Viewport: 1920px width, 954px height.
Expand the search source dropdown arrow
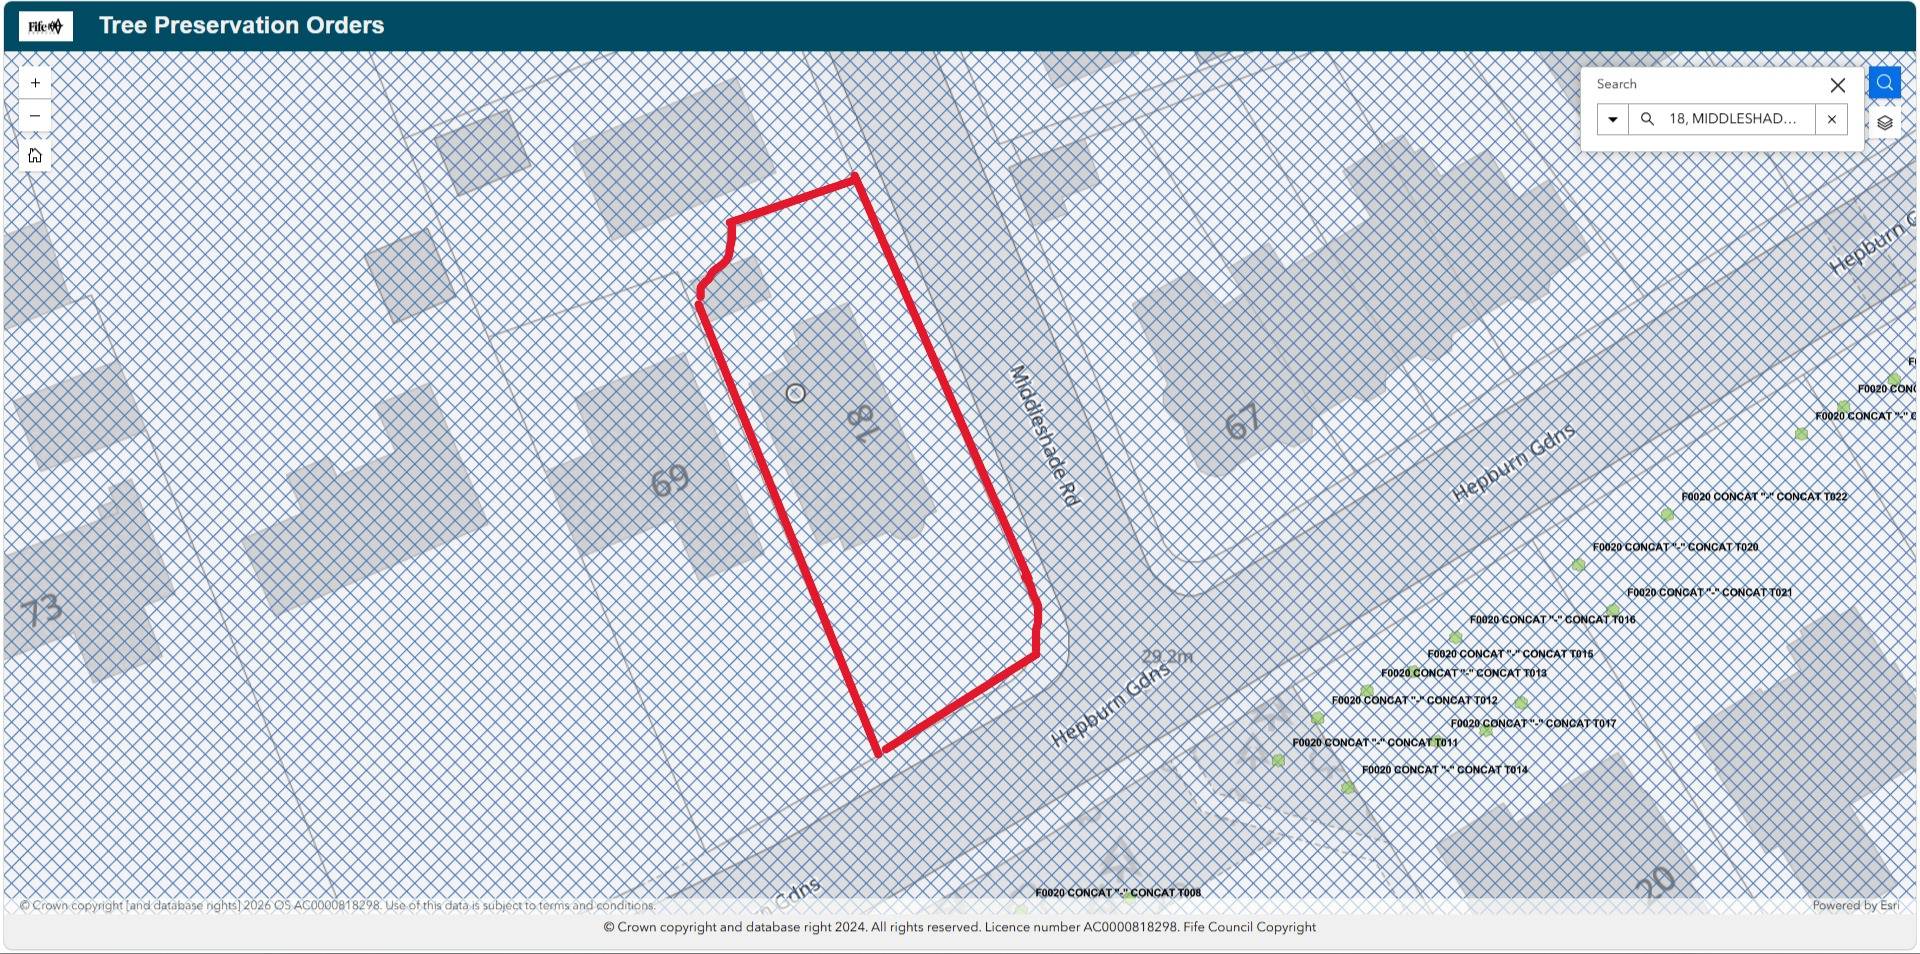point(1612,119)
